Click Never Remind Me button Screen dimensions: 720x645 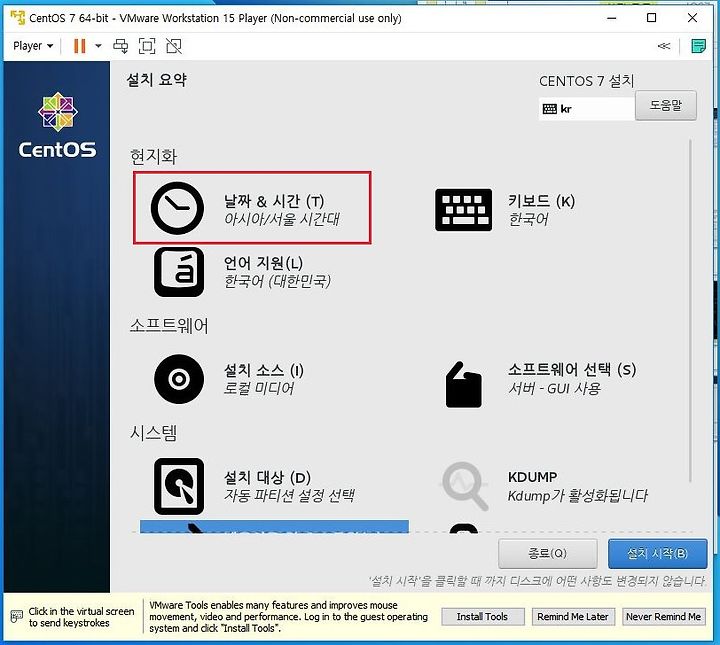click(x=663, y=617)
